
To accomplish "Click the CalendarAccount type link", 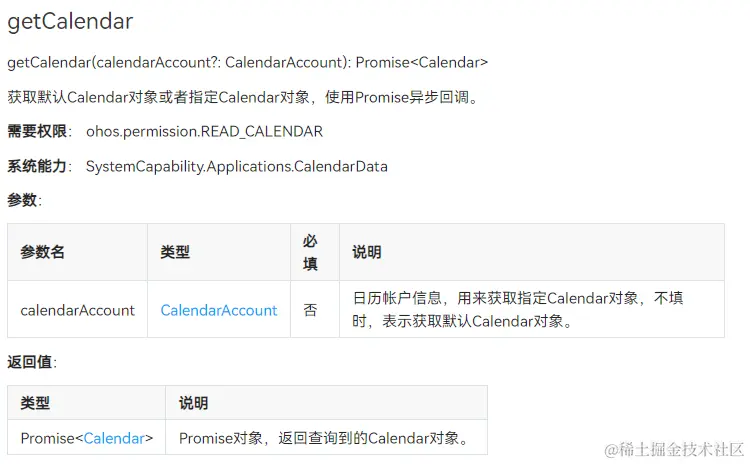I will click(x=219, y=310).
